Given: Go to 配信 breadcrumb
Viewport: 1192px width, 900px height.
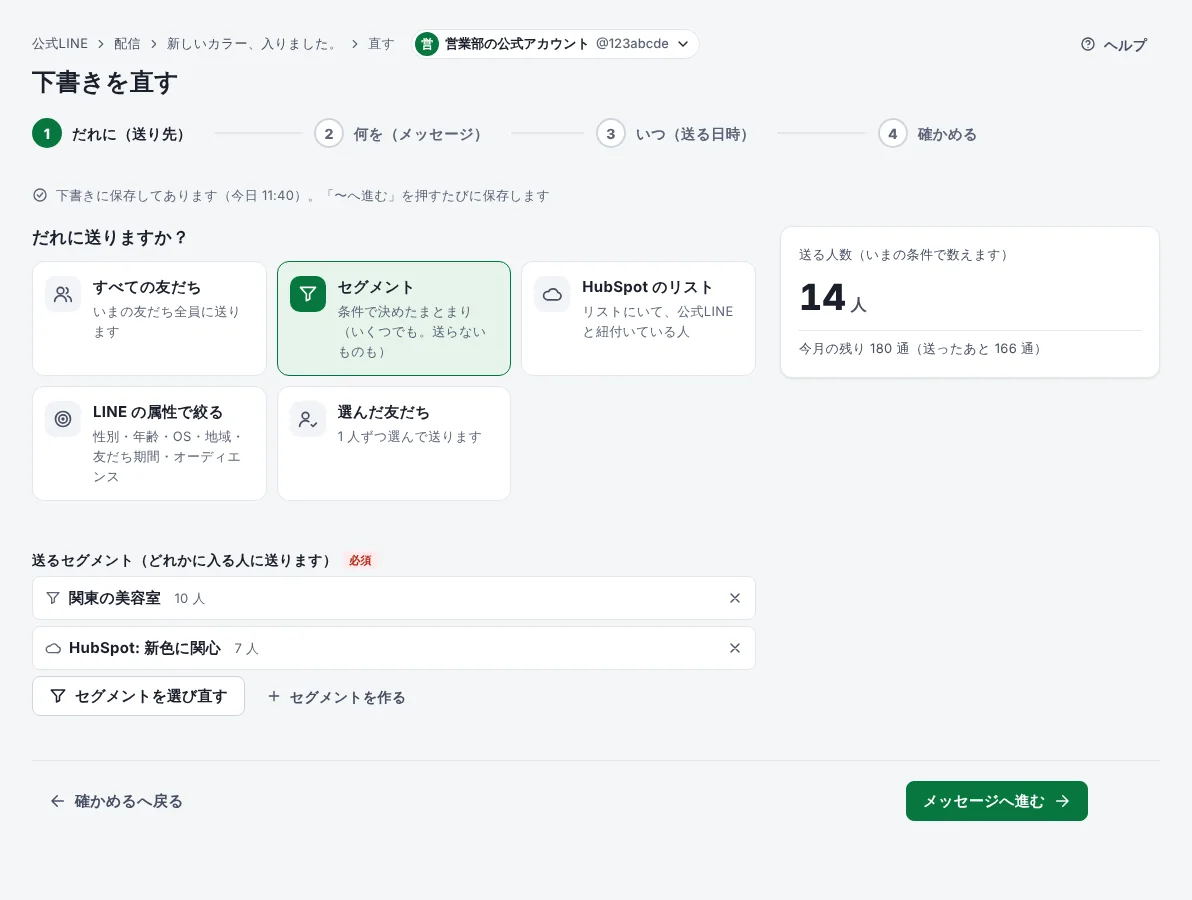Looking at the screenshot, I should [127, 44].
